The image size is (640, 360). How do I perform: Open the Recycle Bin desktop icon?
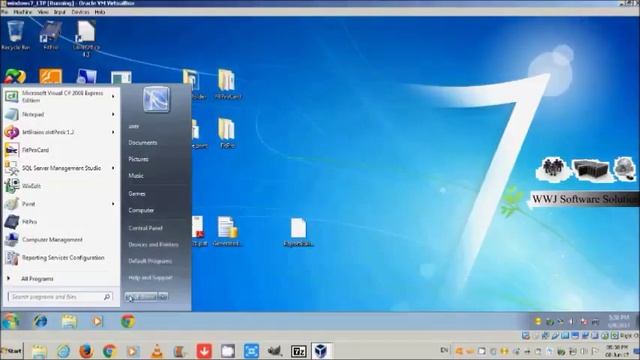16,36
